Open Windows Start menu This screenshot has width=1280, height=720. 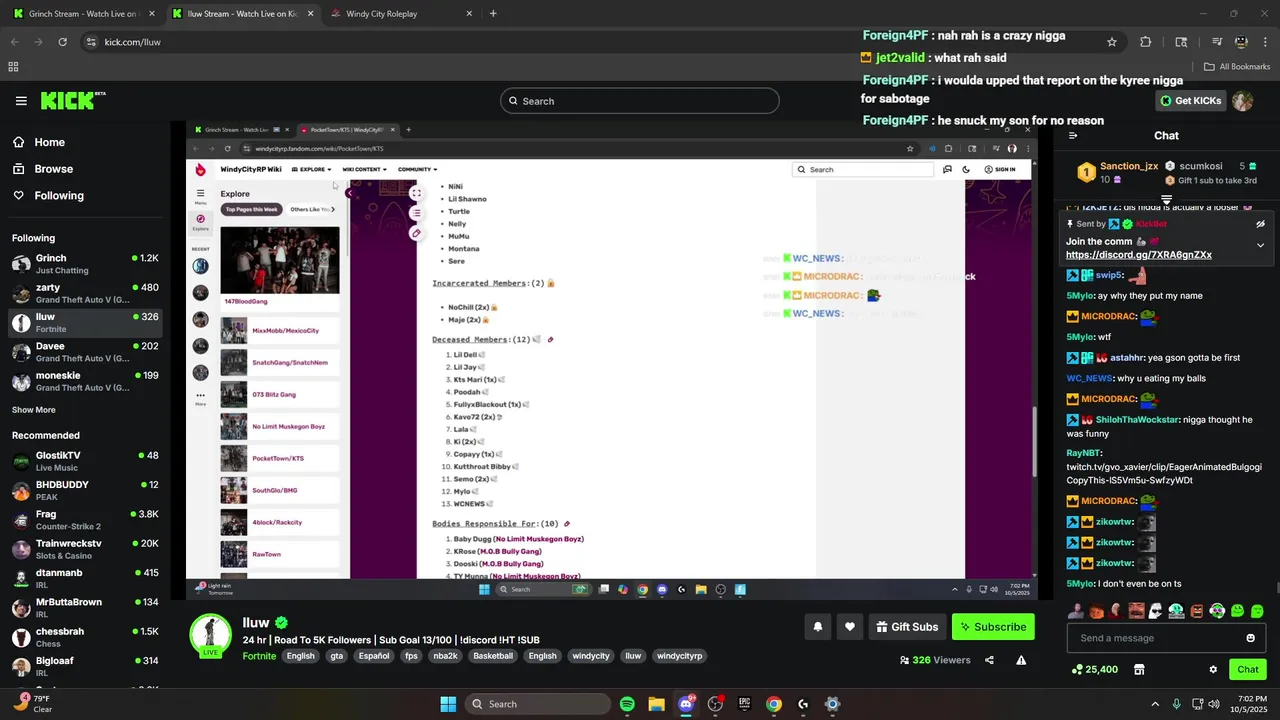tap(447, 704)
